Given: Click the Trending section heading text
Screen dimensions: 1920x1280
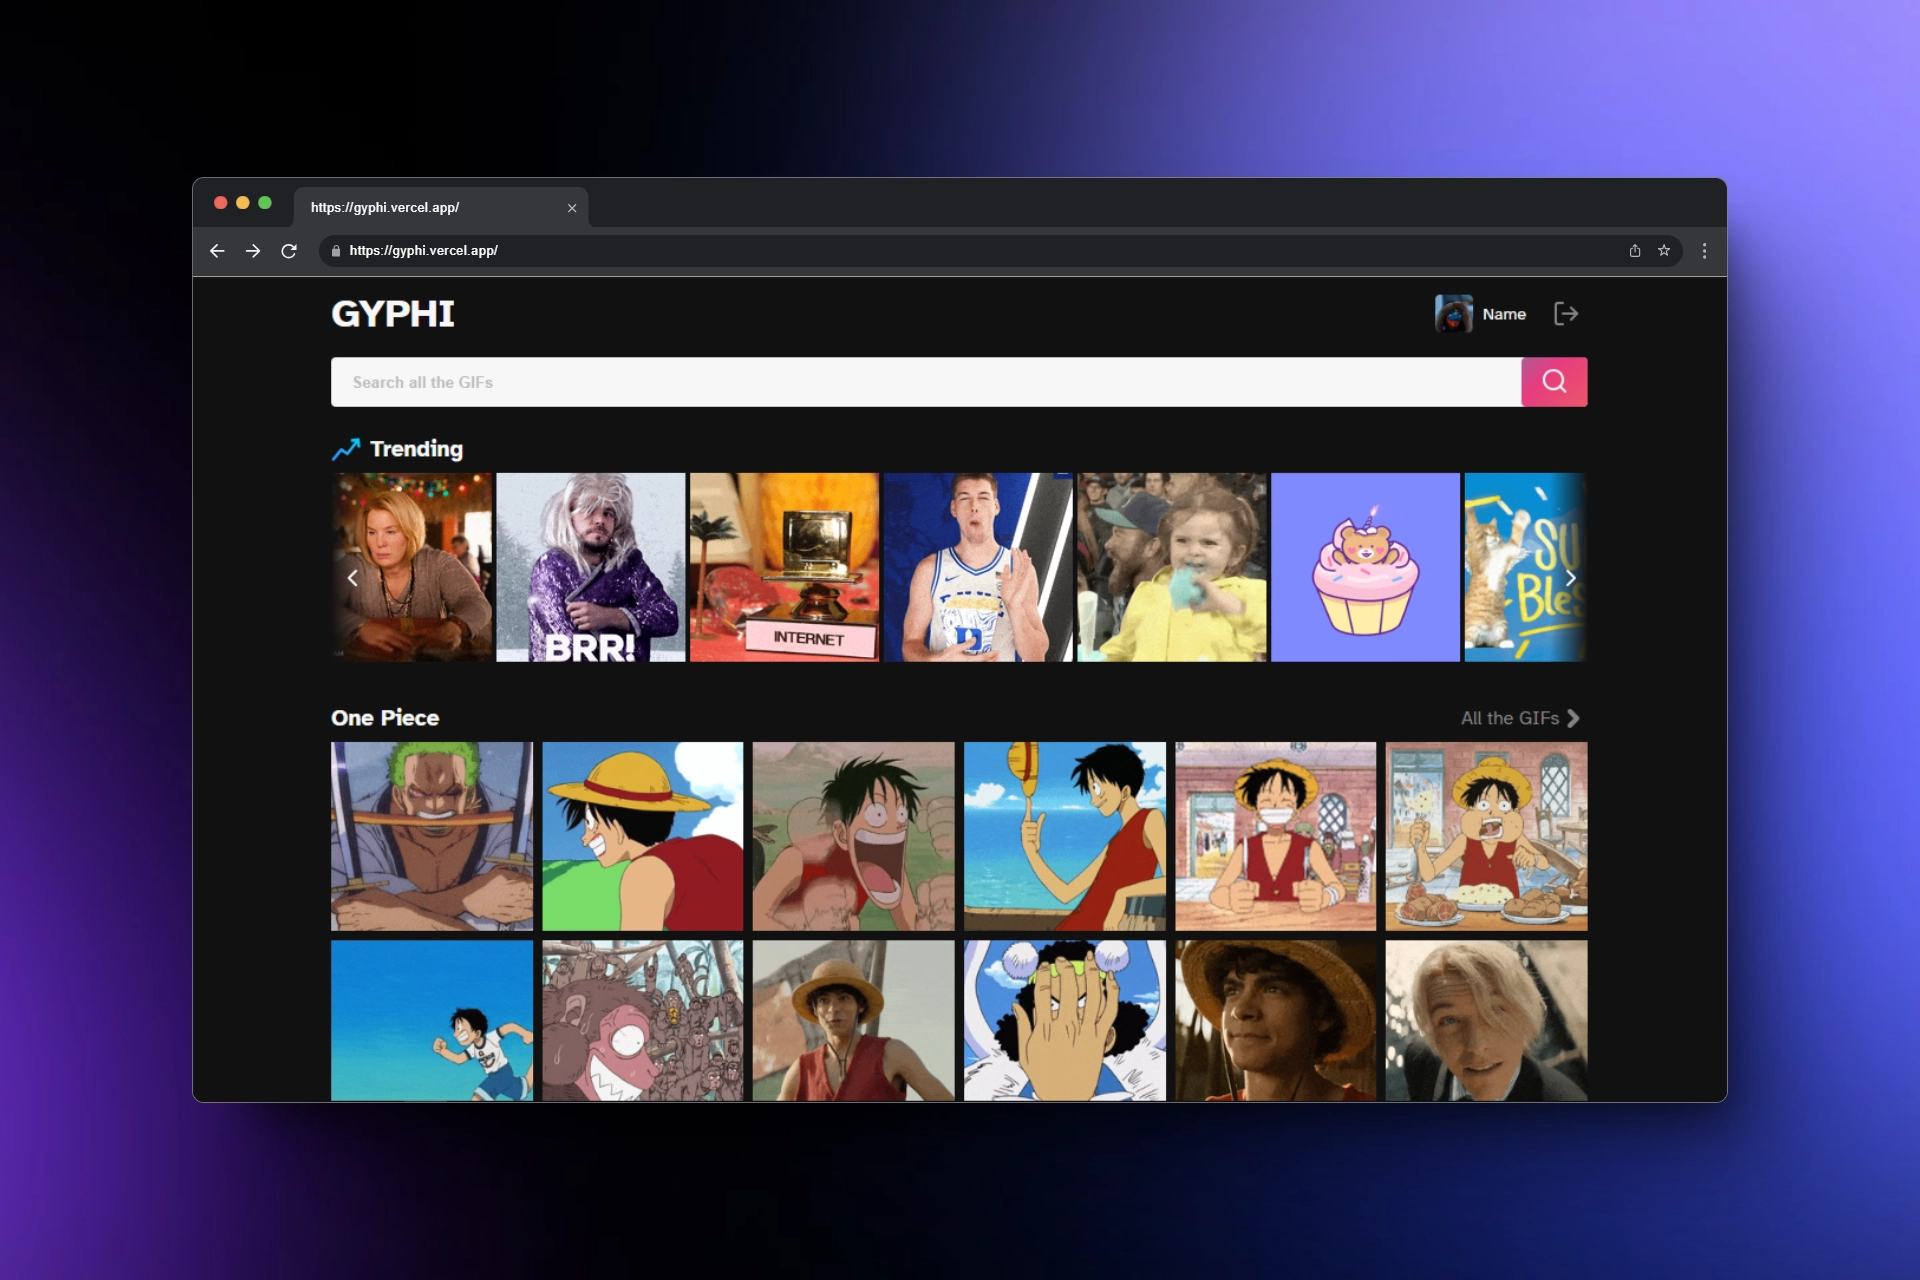Looking at the screenshot, I should tap(417, 449).
